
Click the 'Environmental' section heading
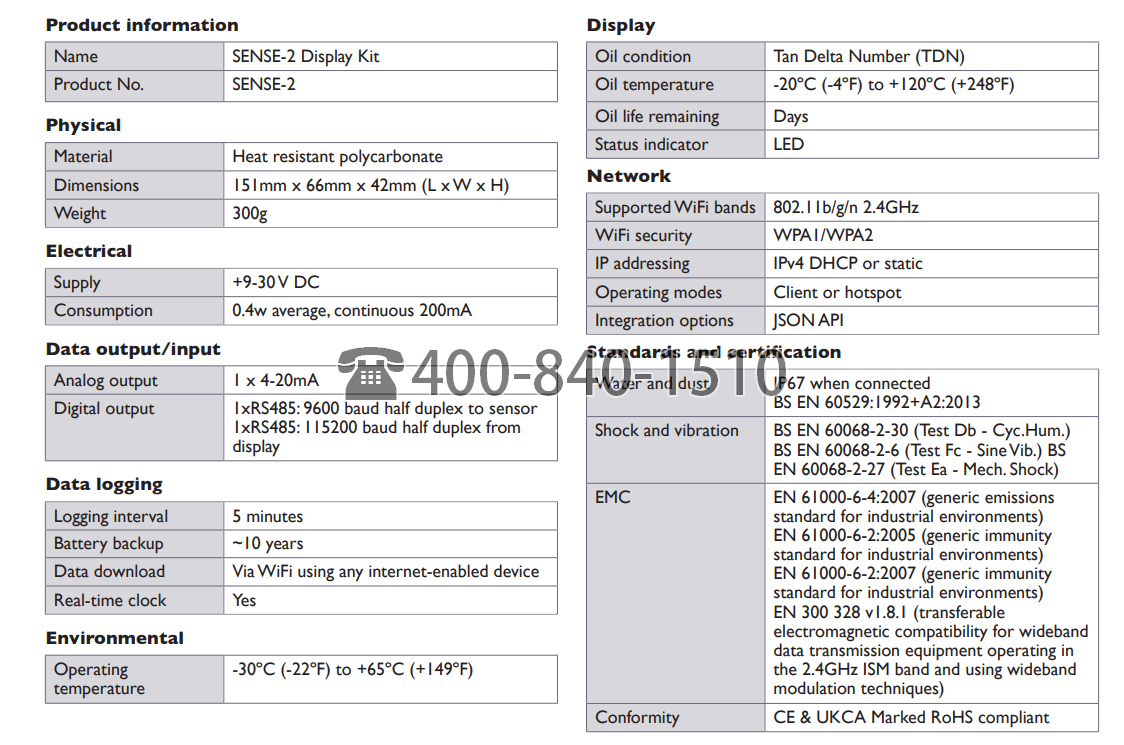[115, 638]
